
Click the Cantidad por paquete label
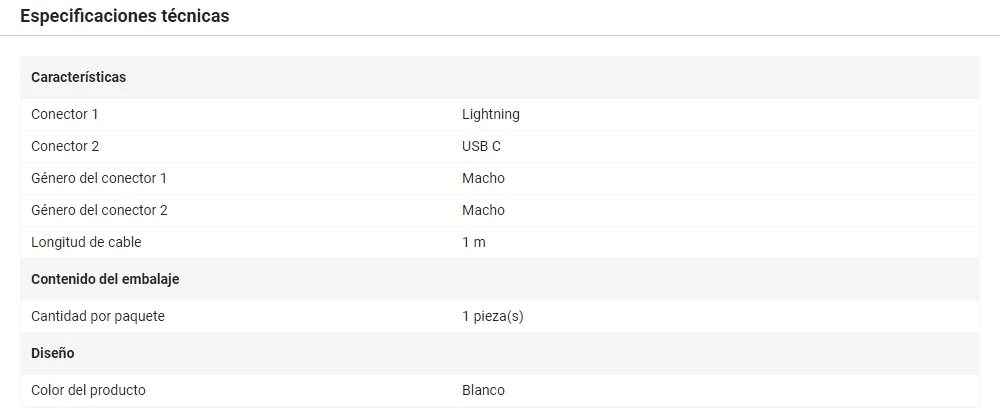click(98, 316)
